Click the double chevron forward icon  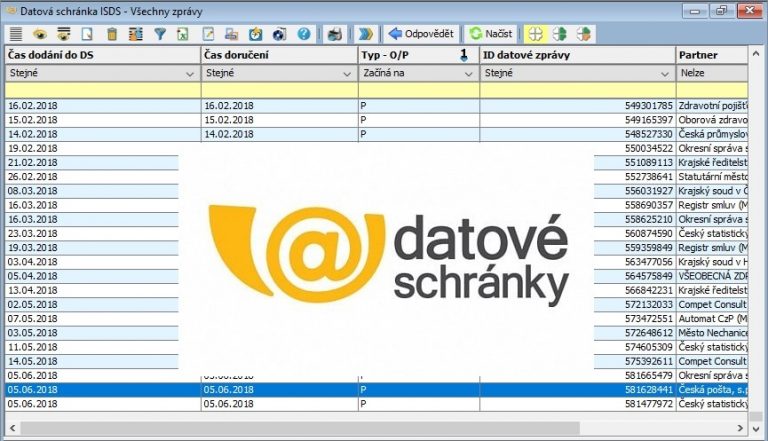[x=365, y=34]
